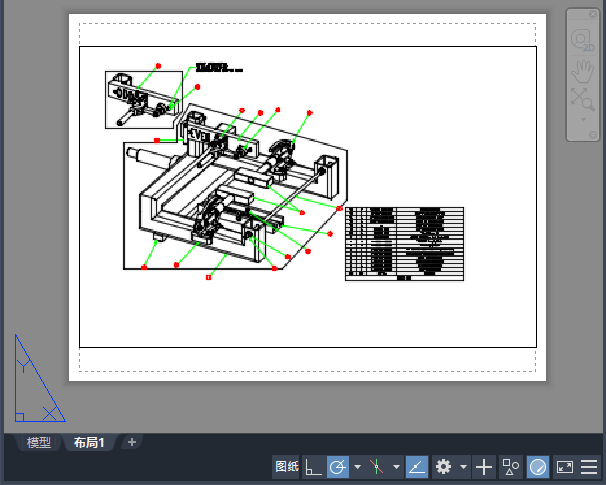Expand zoom options arrow in navigation bar
The image size is (606, 485).
click(x=583, y=119)
